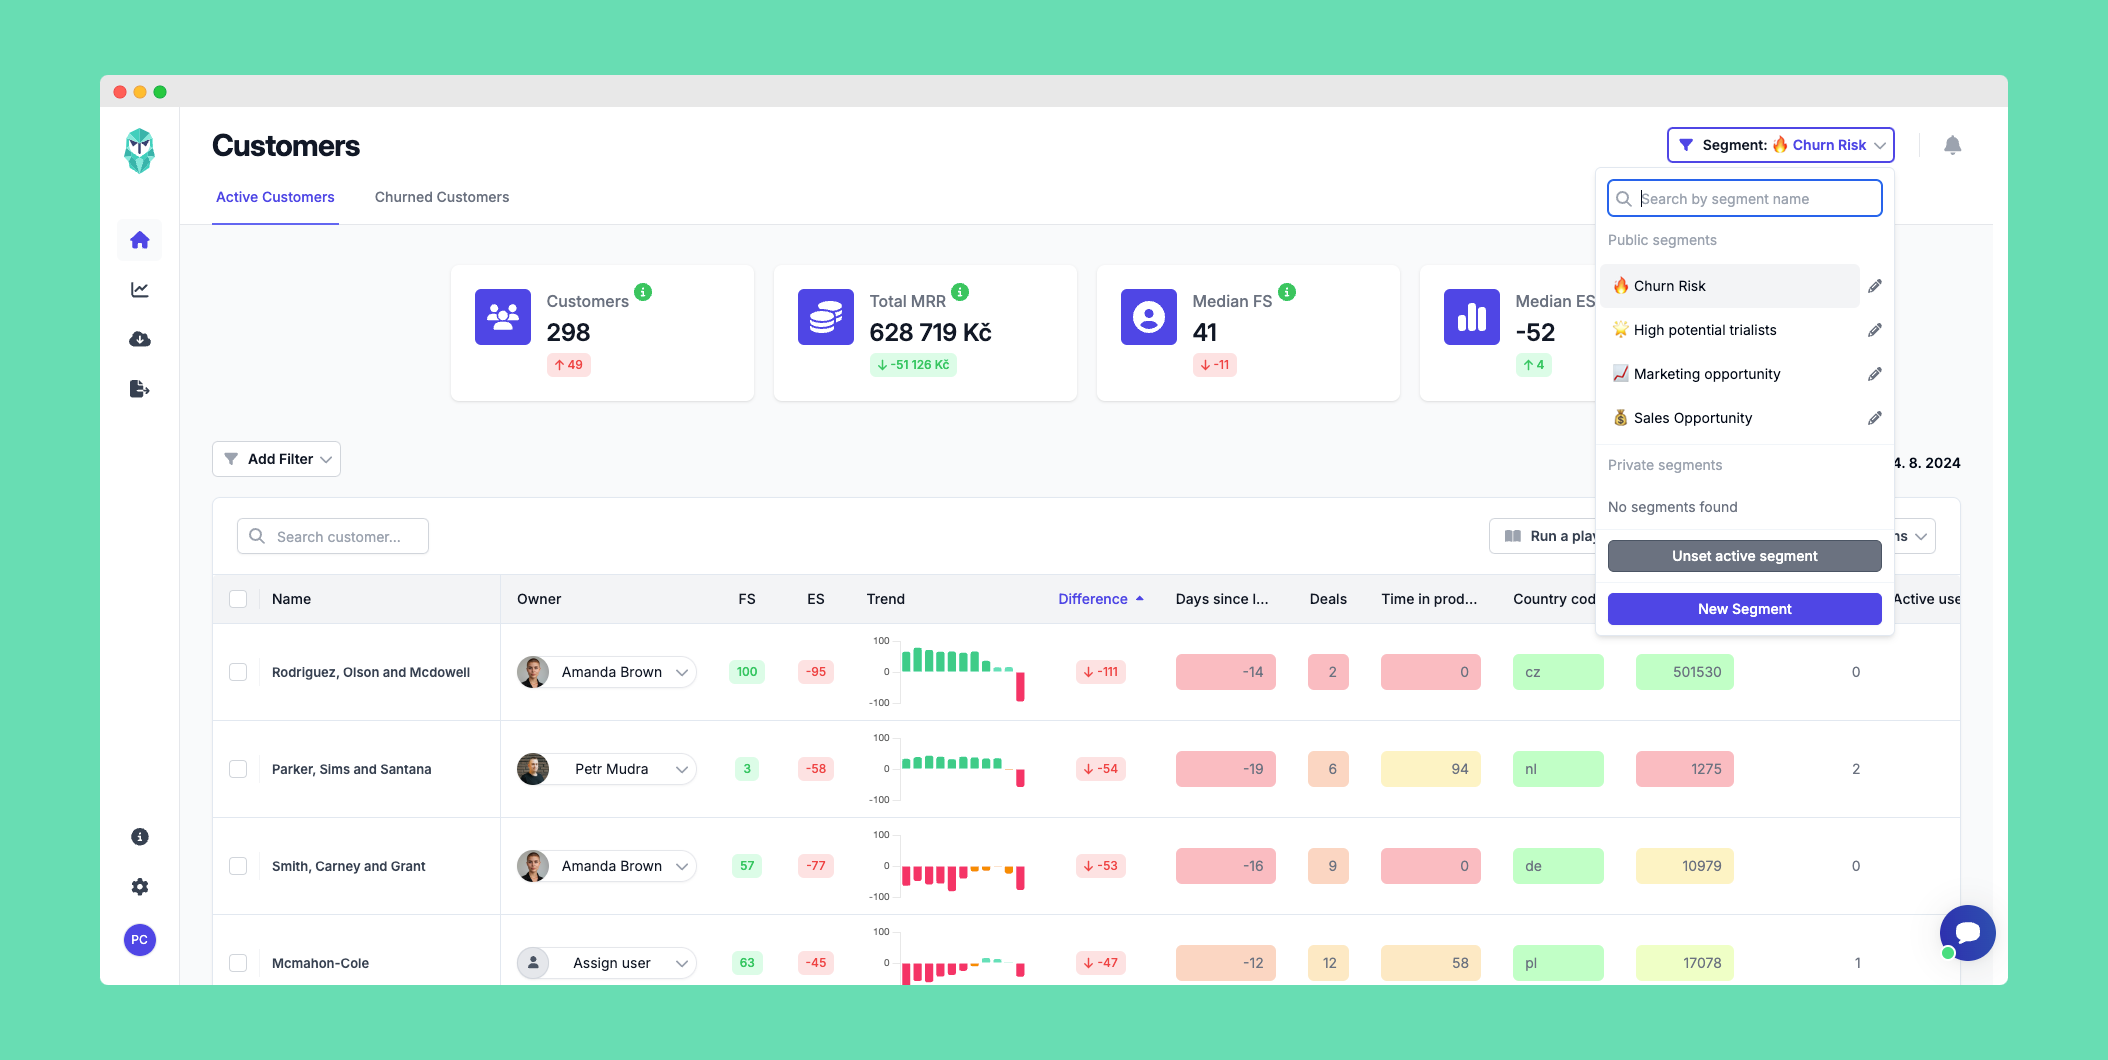Open the Home page from the sidebar
The height and width of the screenshot is (1060, 2108).
pos(139,239)
